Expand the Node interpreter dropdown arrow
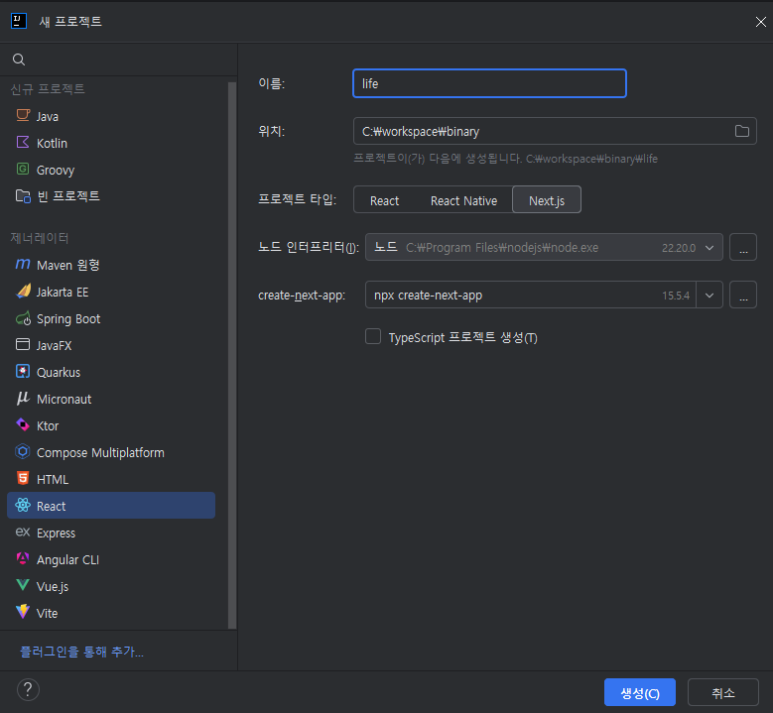 [709, 248]
